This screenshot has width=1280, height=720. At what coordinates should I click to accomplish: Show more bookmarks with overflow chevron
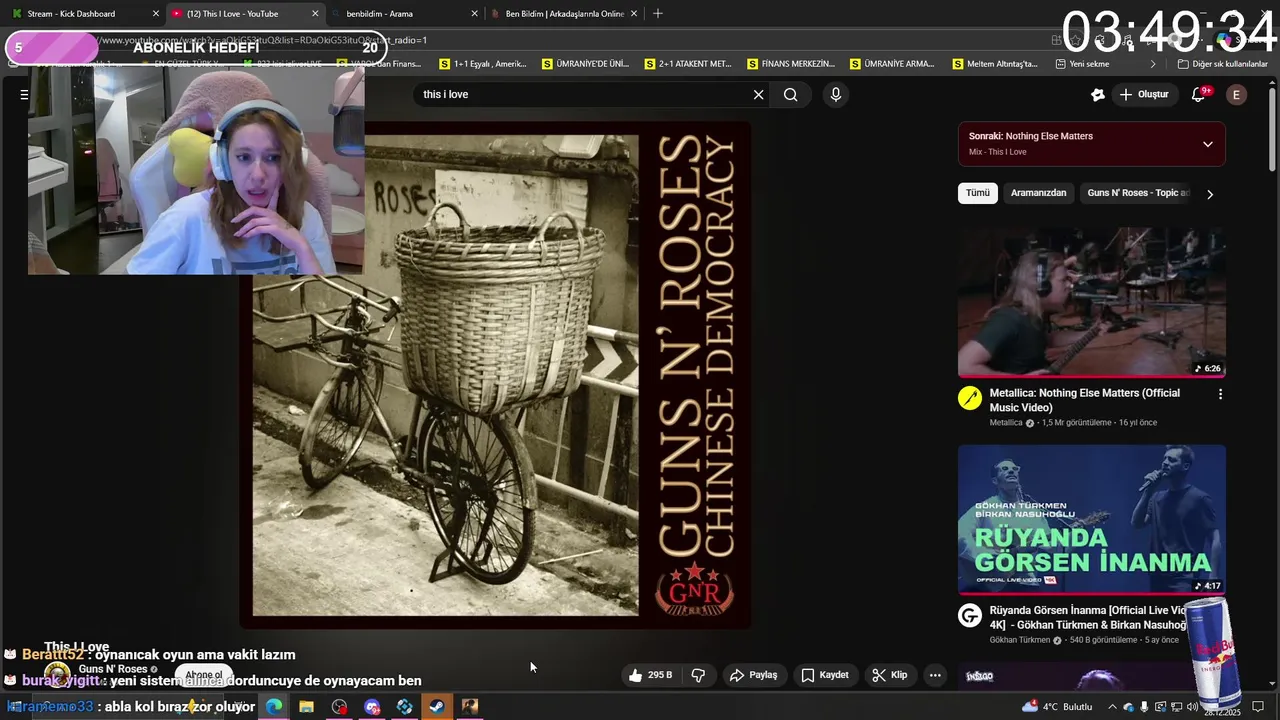pyautogui.click(x=1152, y=64)
